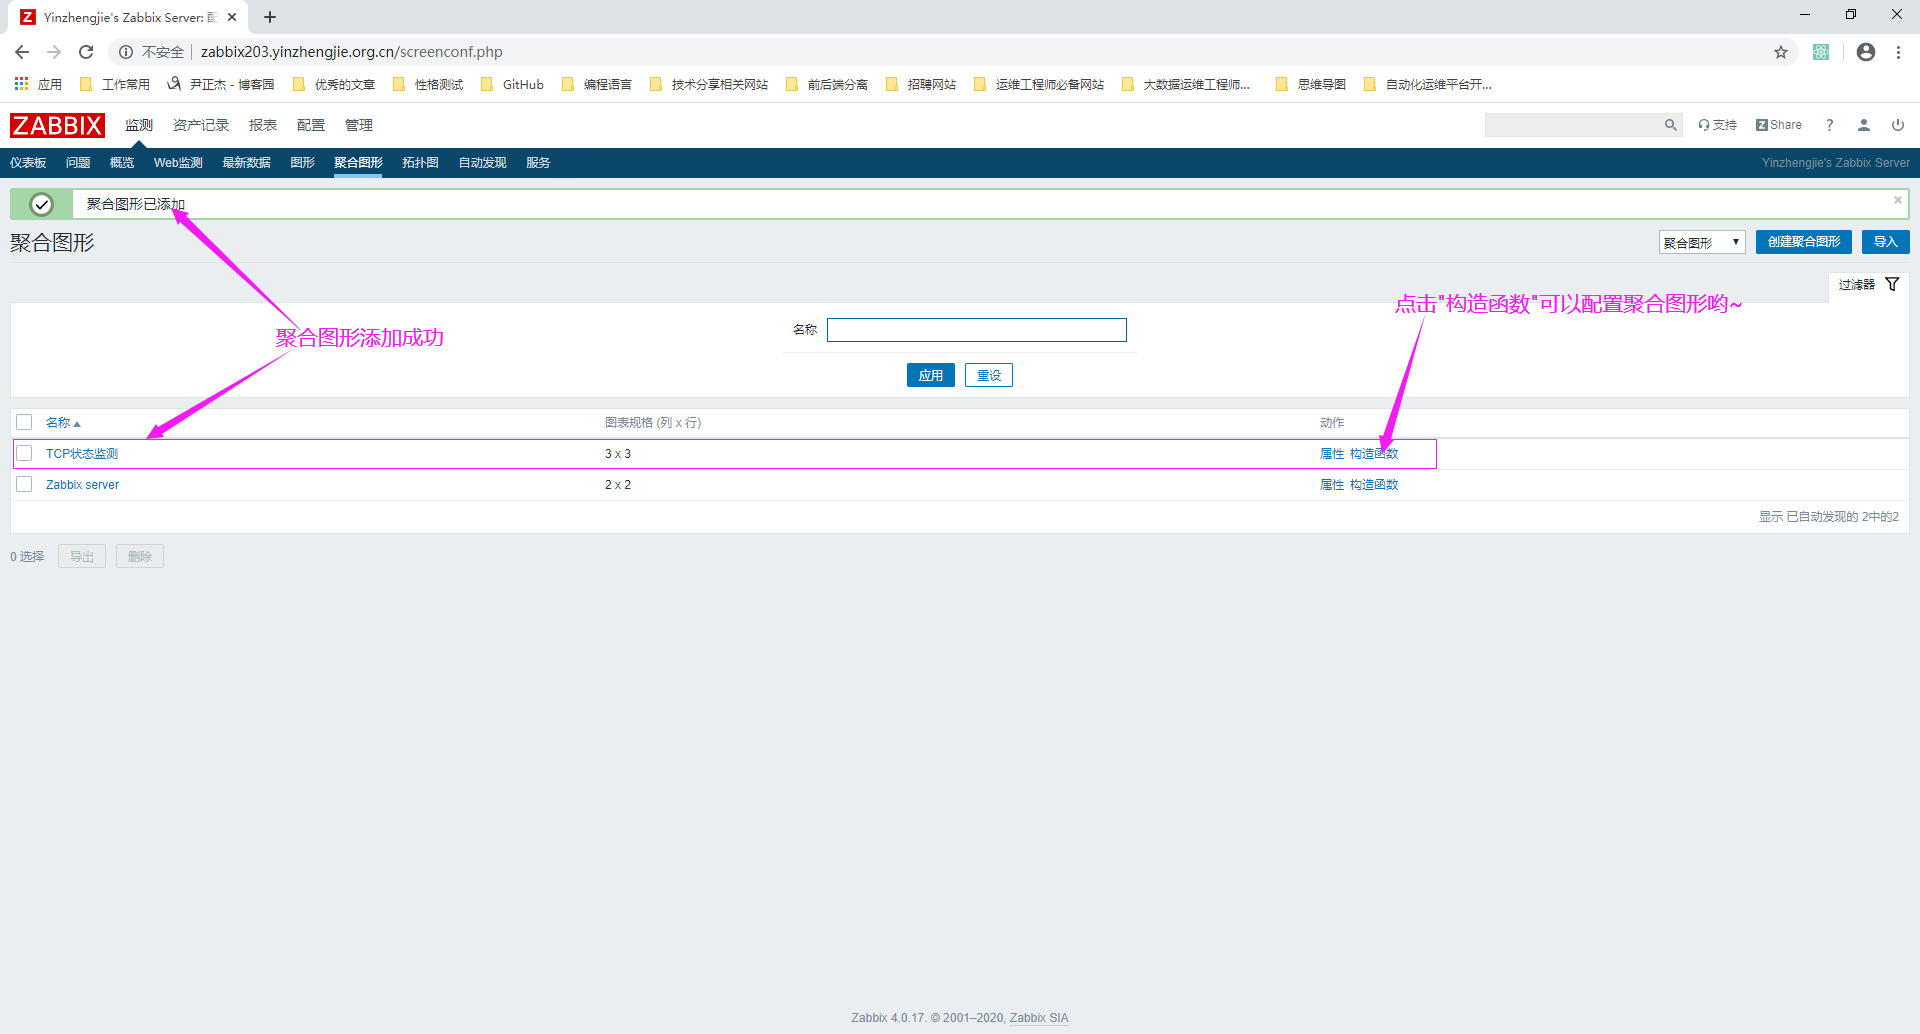Open the 聚合图形 type dropdown
Screen dimensions: 1920x1034
(1702, 242)
